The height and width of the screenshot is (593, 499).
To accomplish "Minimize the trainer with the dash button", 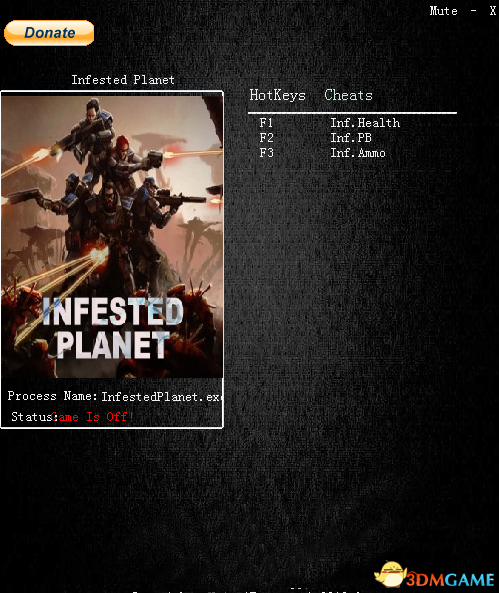I will pos(474,11).
